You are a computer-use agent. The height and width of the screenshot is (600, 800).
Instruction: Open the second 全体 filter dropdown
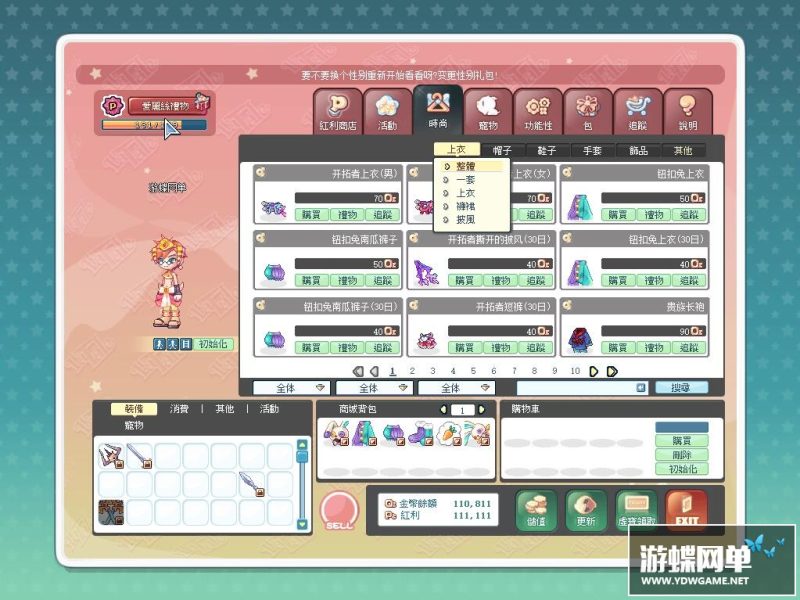coord(374,388)
